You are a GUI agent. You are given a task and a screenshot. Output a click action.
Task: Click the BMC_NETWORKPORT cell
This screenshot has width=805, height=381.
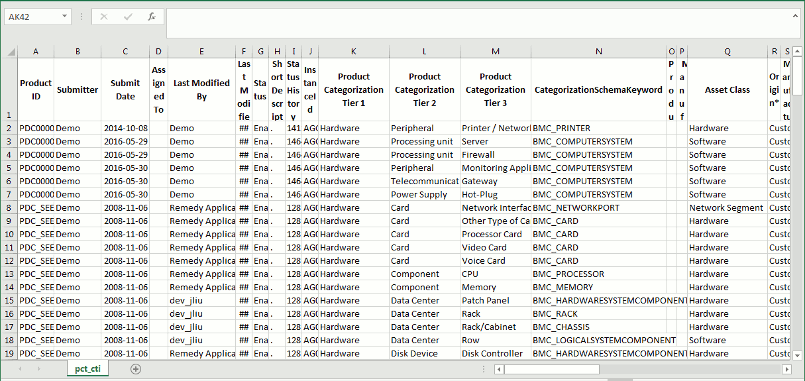(x=599, y=208)
